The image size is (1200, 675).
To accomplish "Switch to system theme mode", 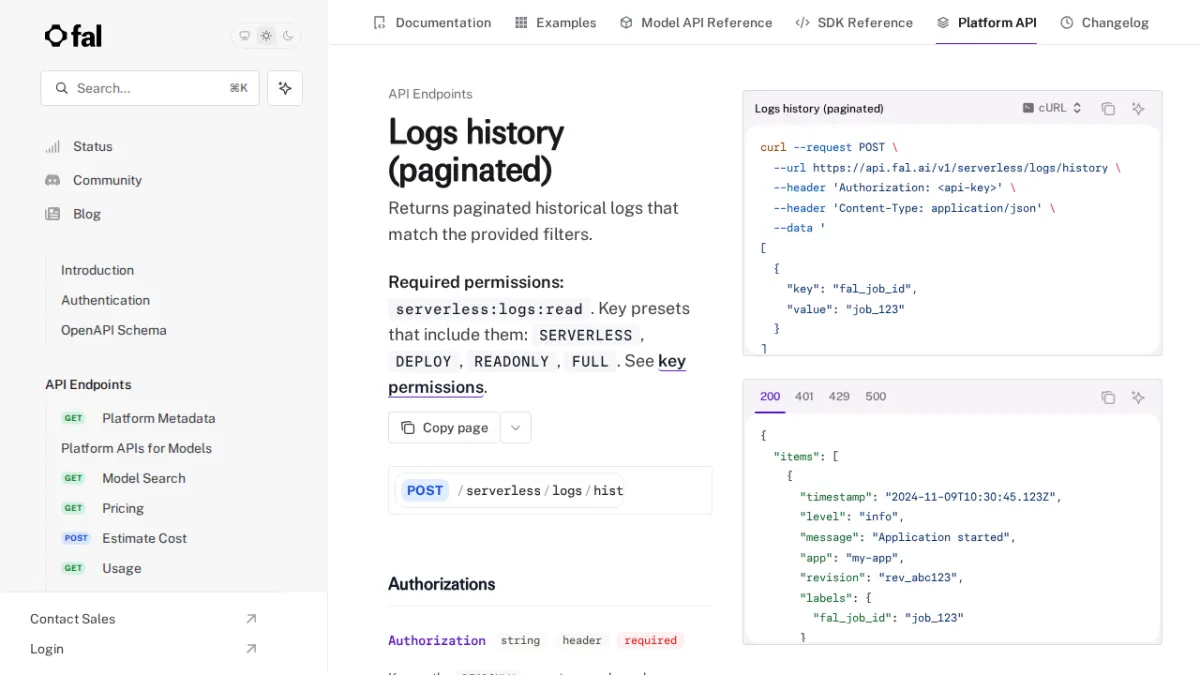I will point(244,36).
